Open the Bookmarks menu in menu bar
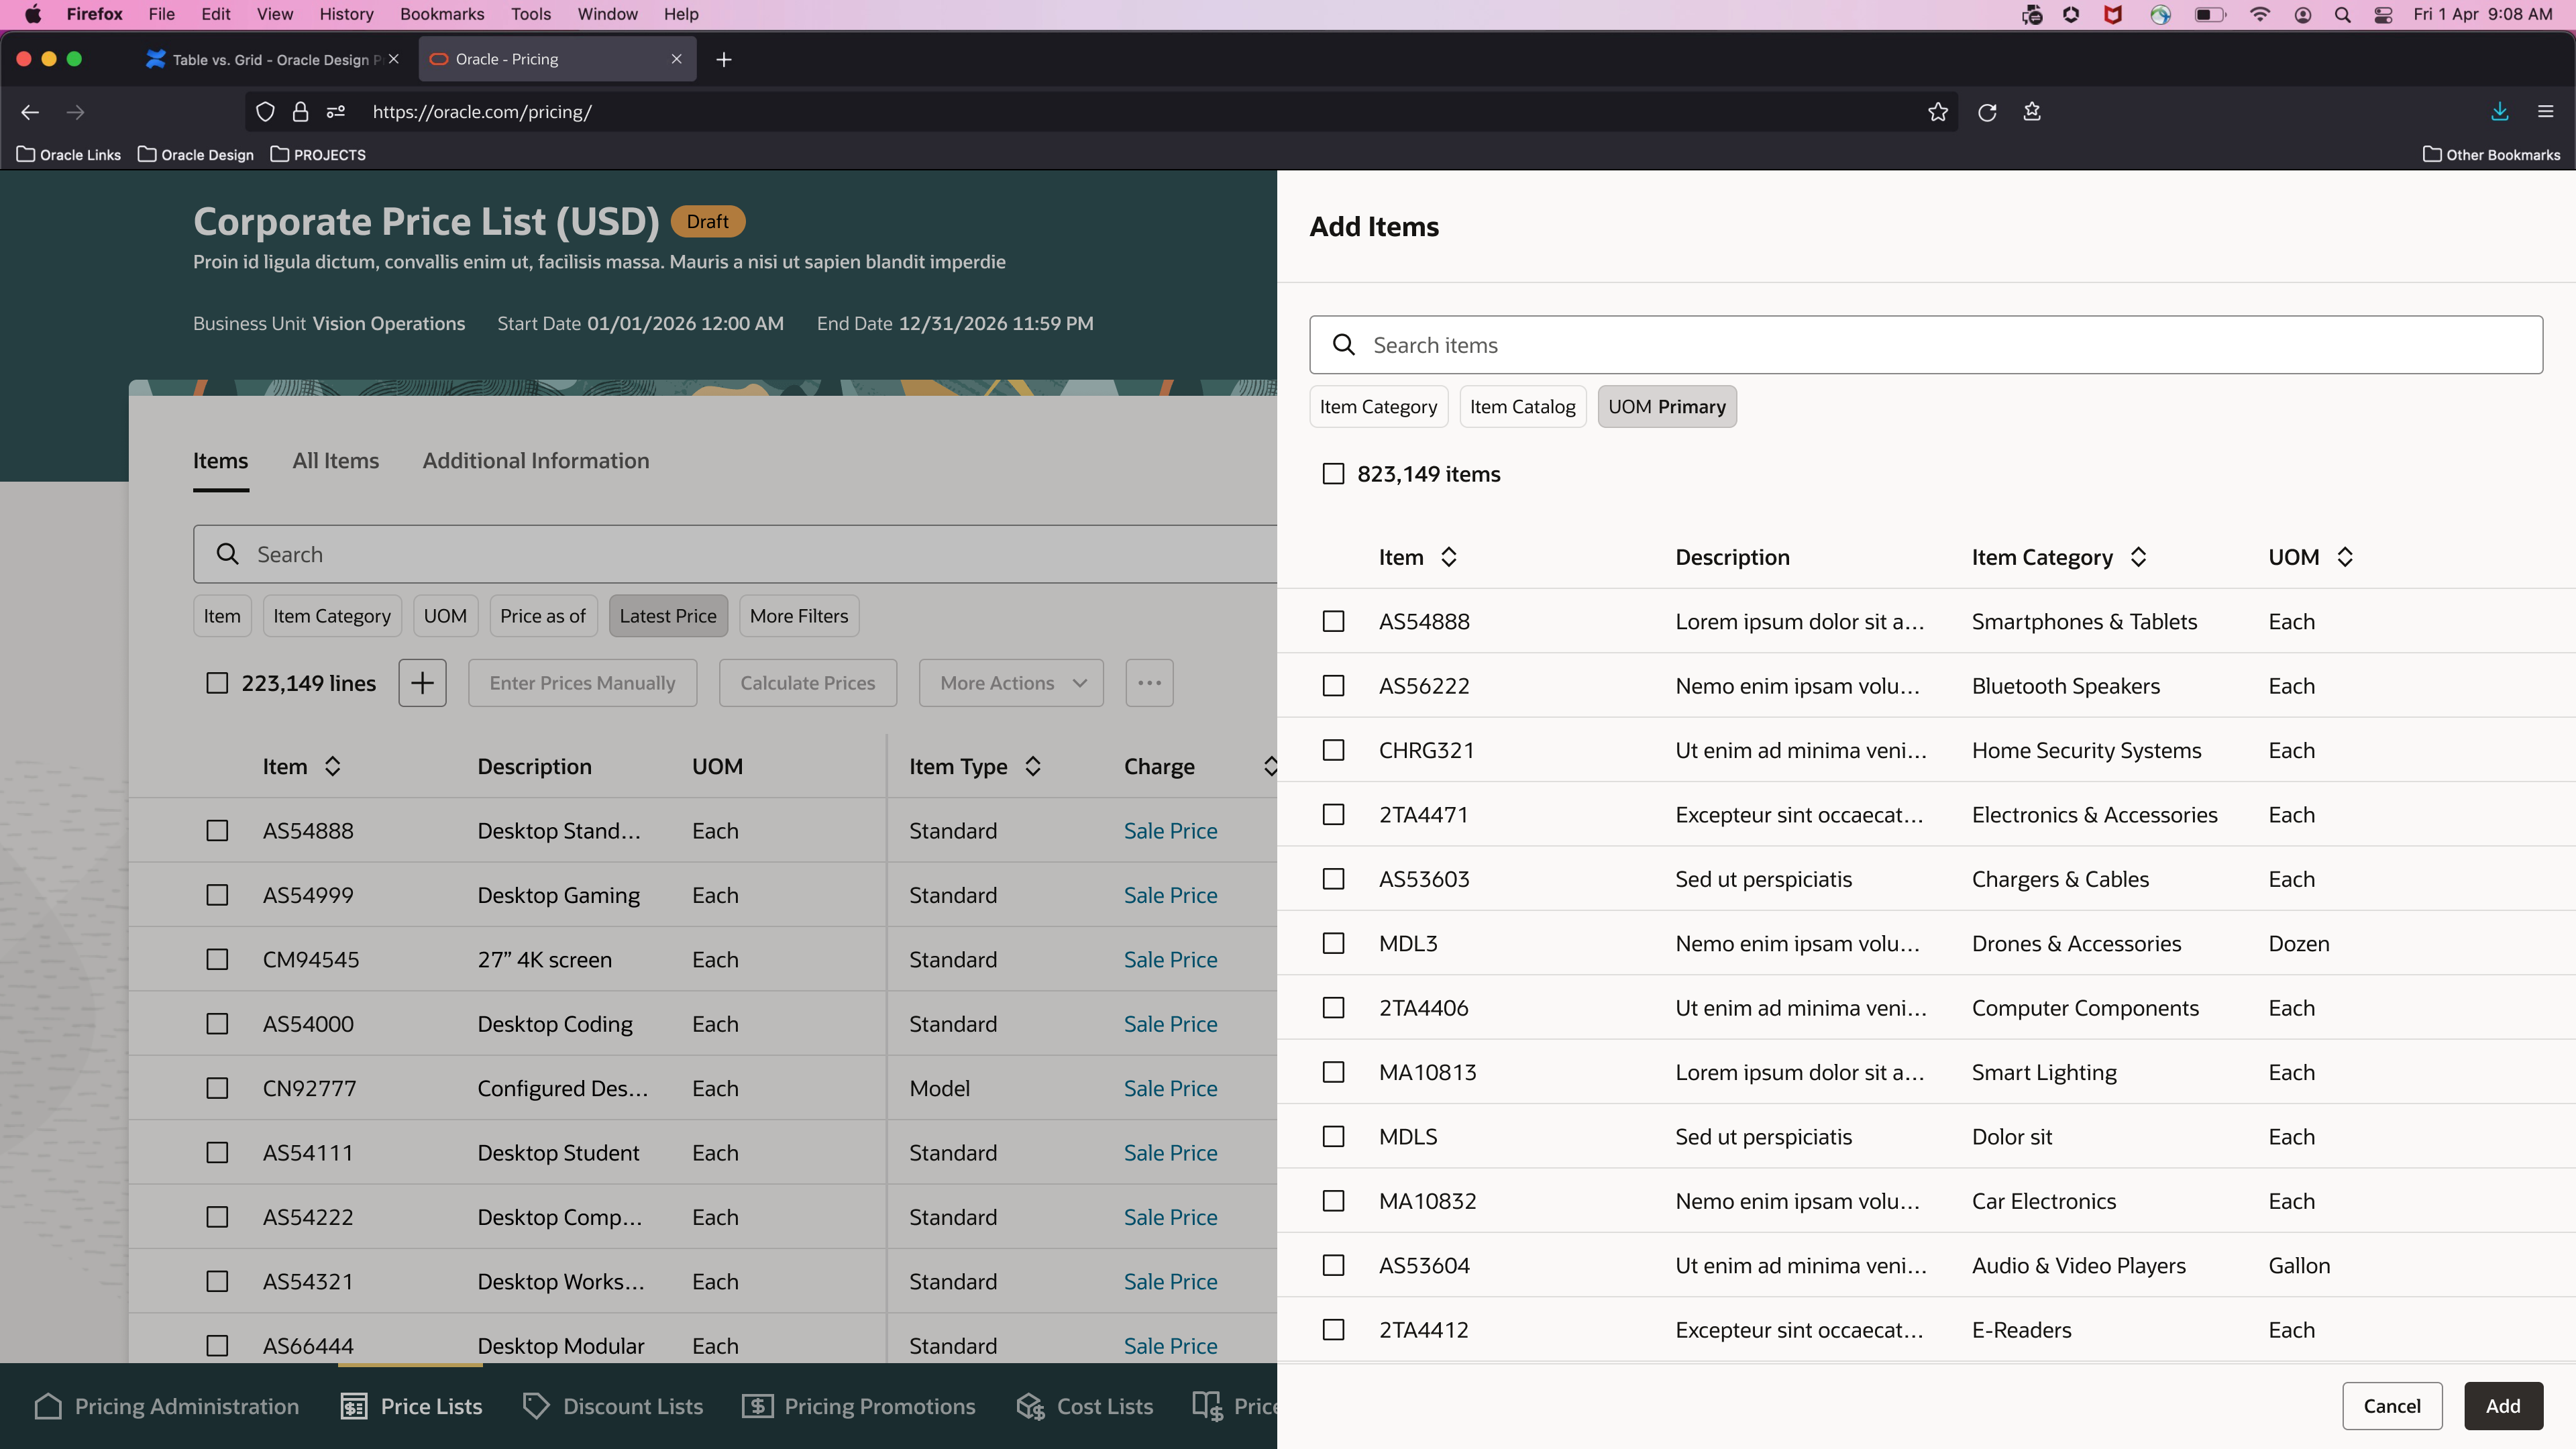The width and height of the screenshot is (2576, 1449). pyautogui.click(x=442, y=14)
